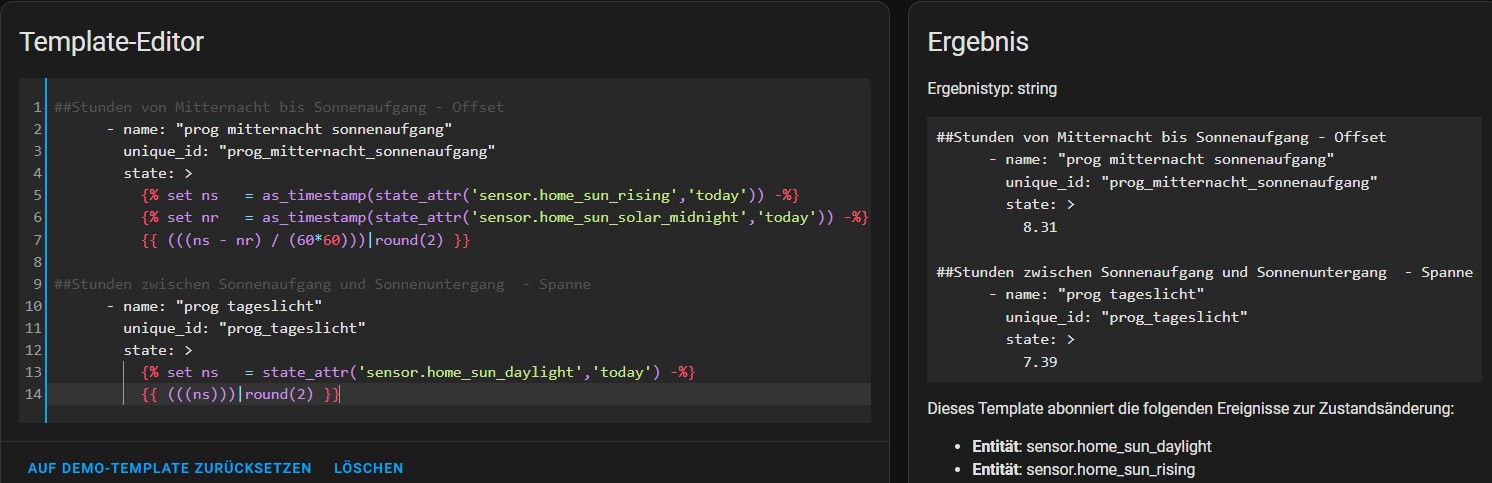Click the Template-Editor heading
The image size is (1492, 483).
click(111, 42)
